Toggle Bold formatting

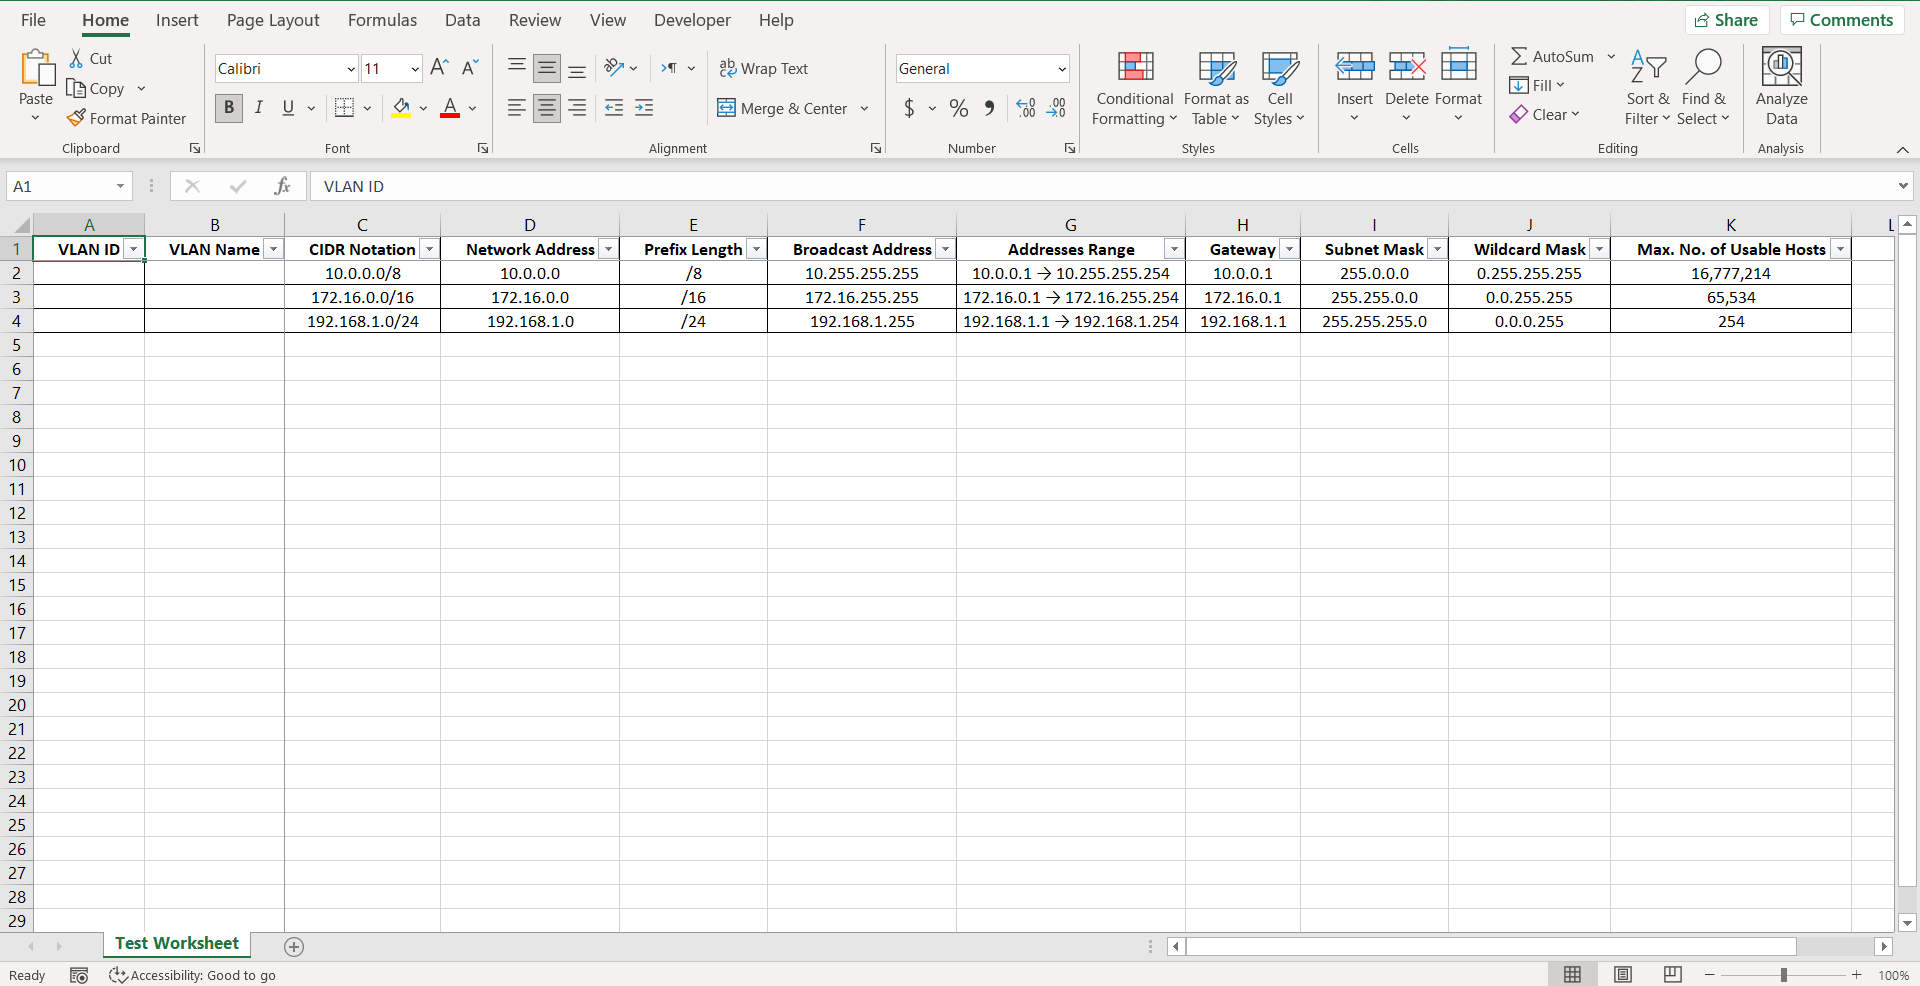pyautogui.click(x=229, y=108)
